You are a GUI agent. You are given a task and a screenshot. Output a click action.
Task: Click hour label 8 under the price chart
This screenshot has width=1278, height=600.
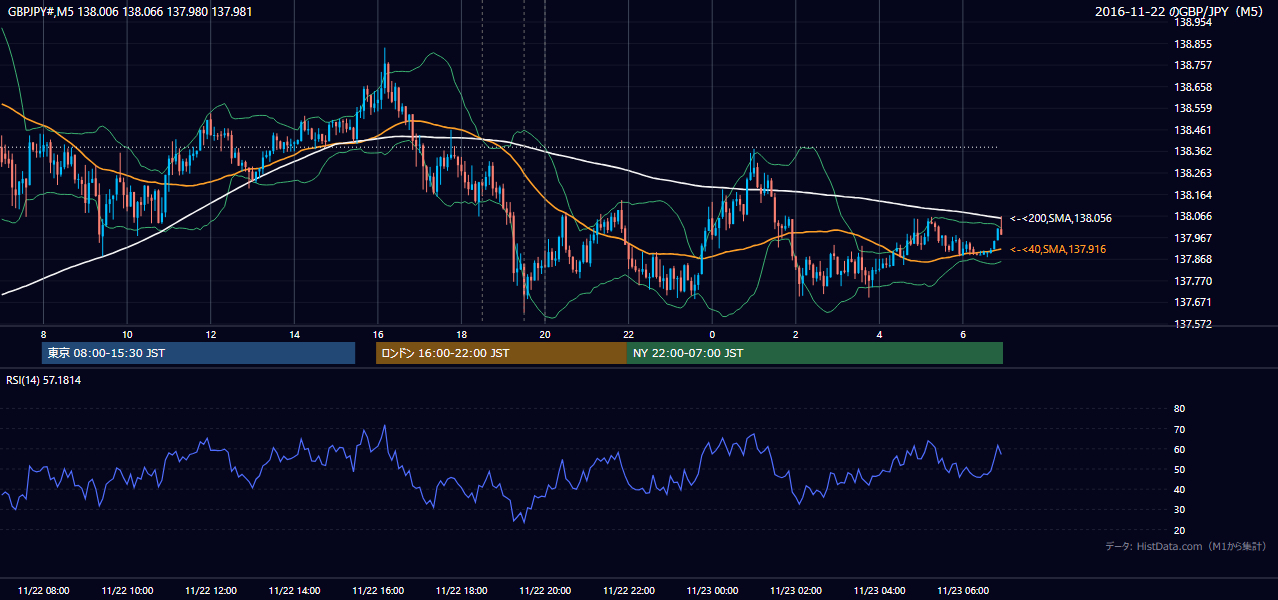pyautogui.click(x=43, y=334)
